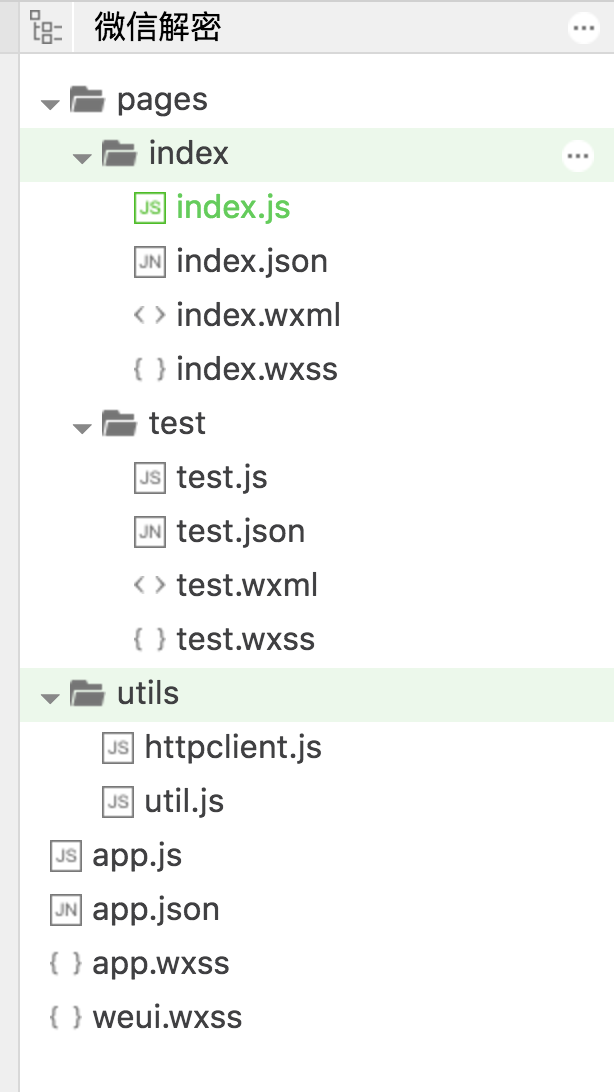Open test.js file
This screenshot has width=614, height=1092.
221,478
